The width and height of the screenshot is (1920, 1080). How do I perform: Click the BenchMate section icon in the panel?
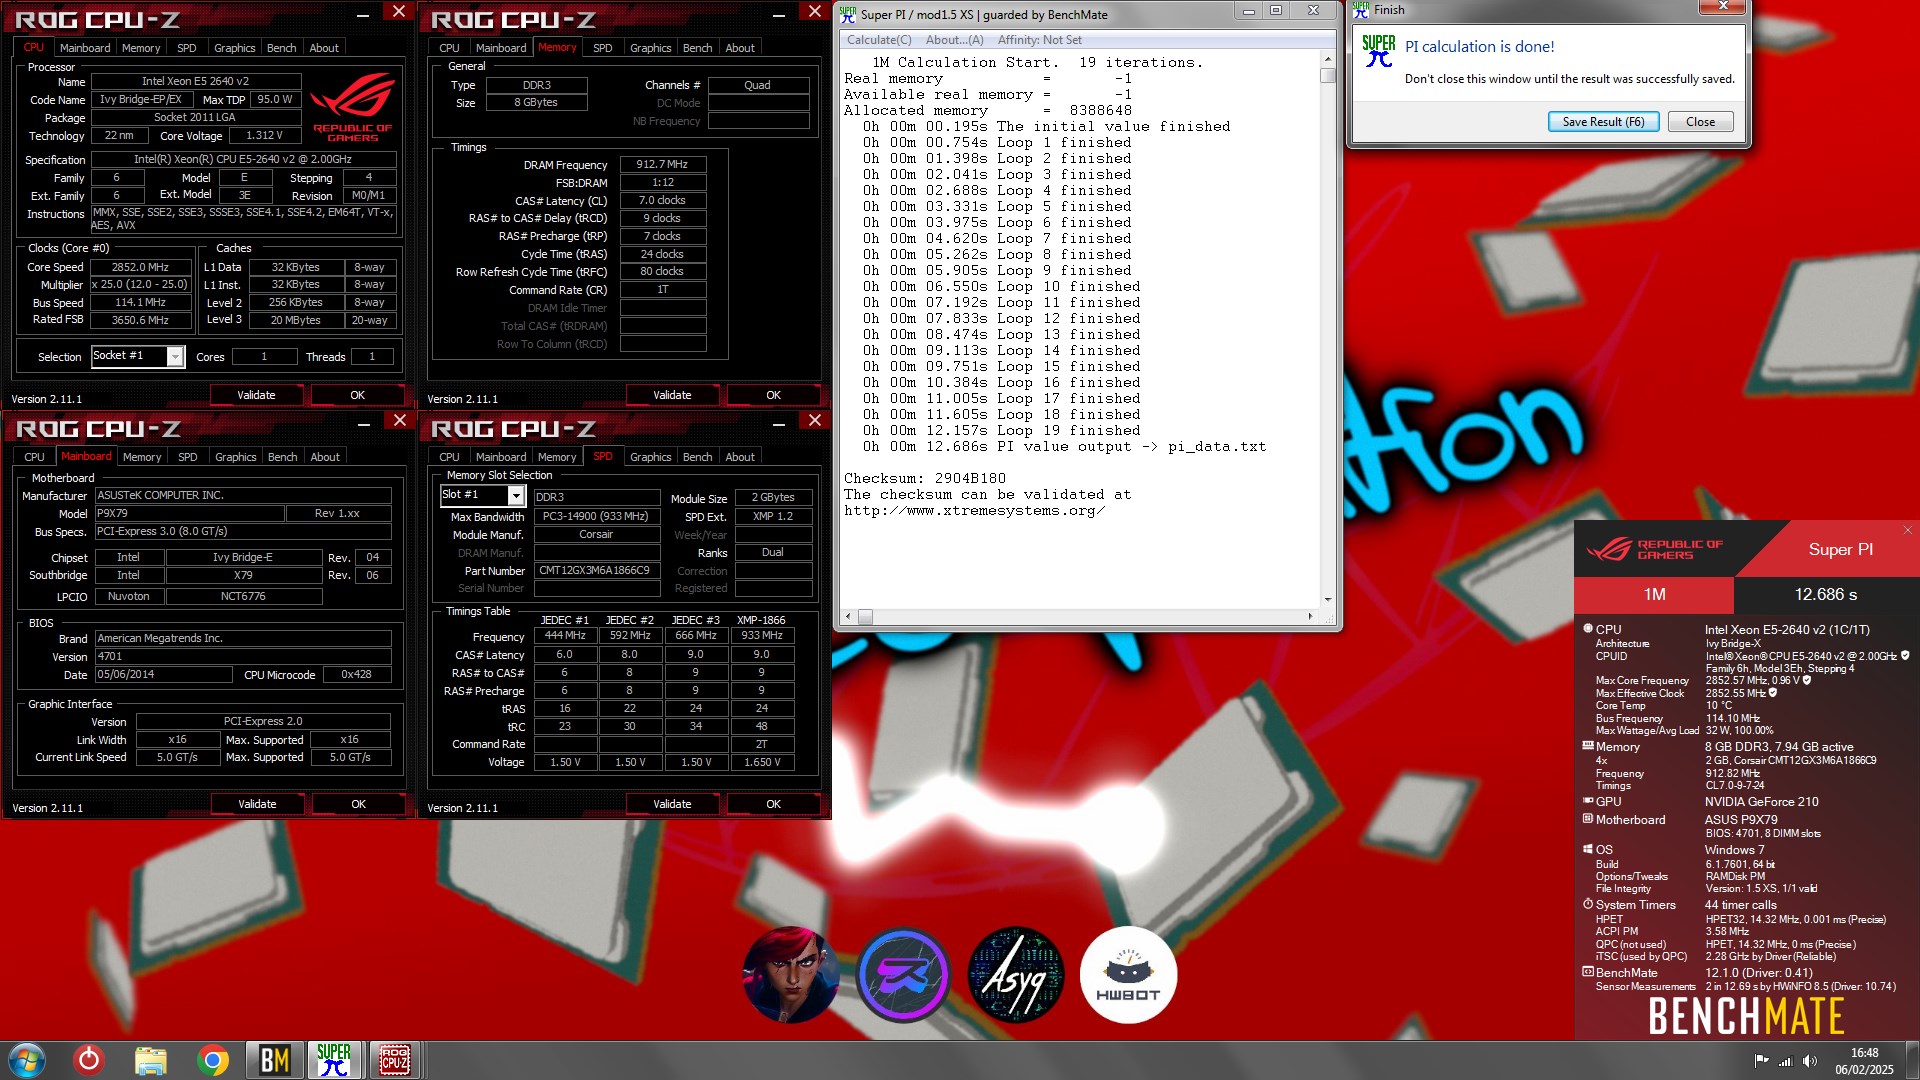pyautogui.click(x=1588, y=972)
